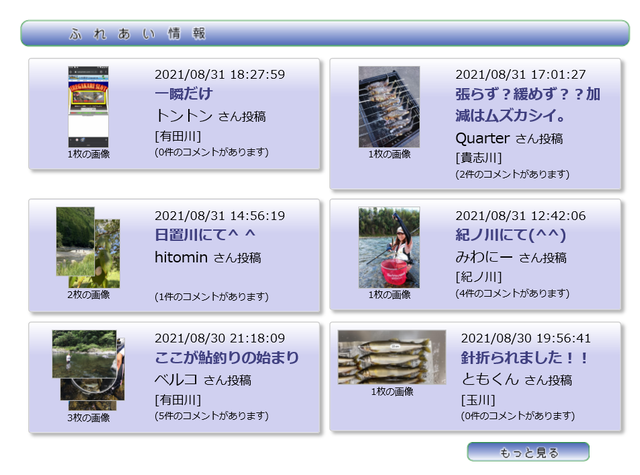Click the 0-comment text in 一瞬だけ post
Image resolution: width=640 pixels, height=475 pixels.
pos(211,153)
